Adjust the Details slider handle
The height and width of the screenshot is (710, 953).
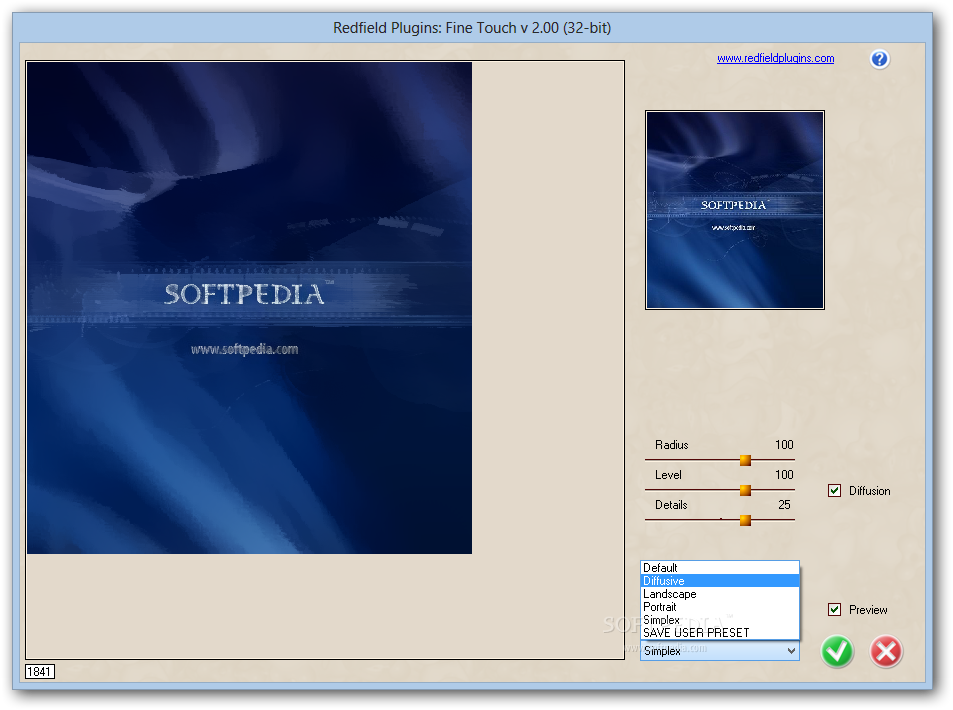[745, 520]
